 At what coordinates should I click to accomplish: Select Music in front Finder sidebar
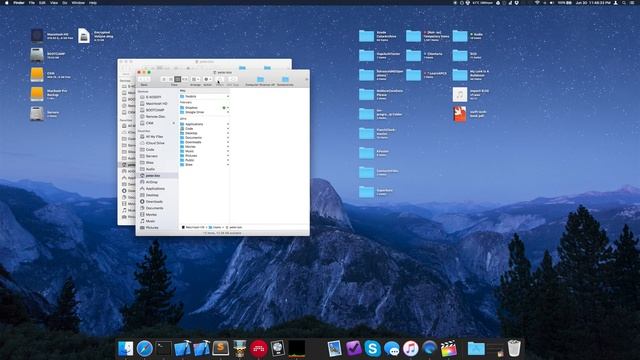click(x=157, y=221)
